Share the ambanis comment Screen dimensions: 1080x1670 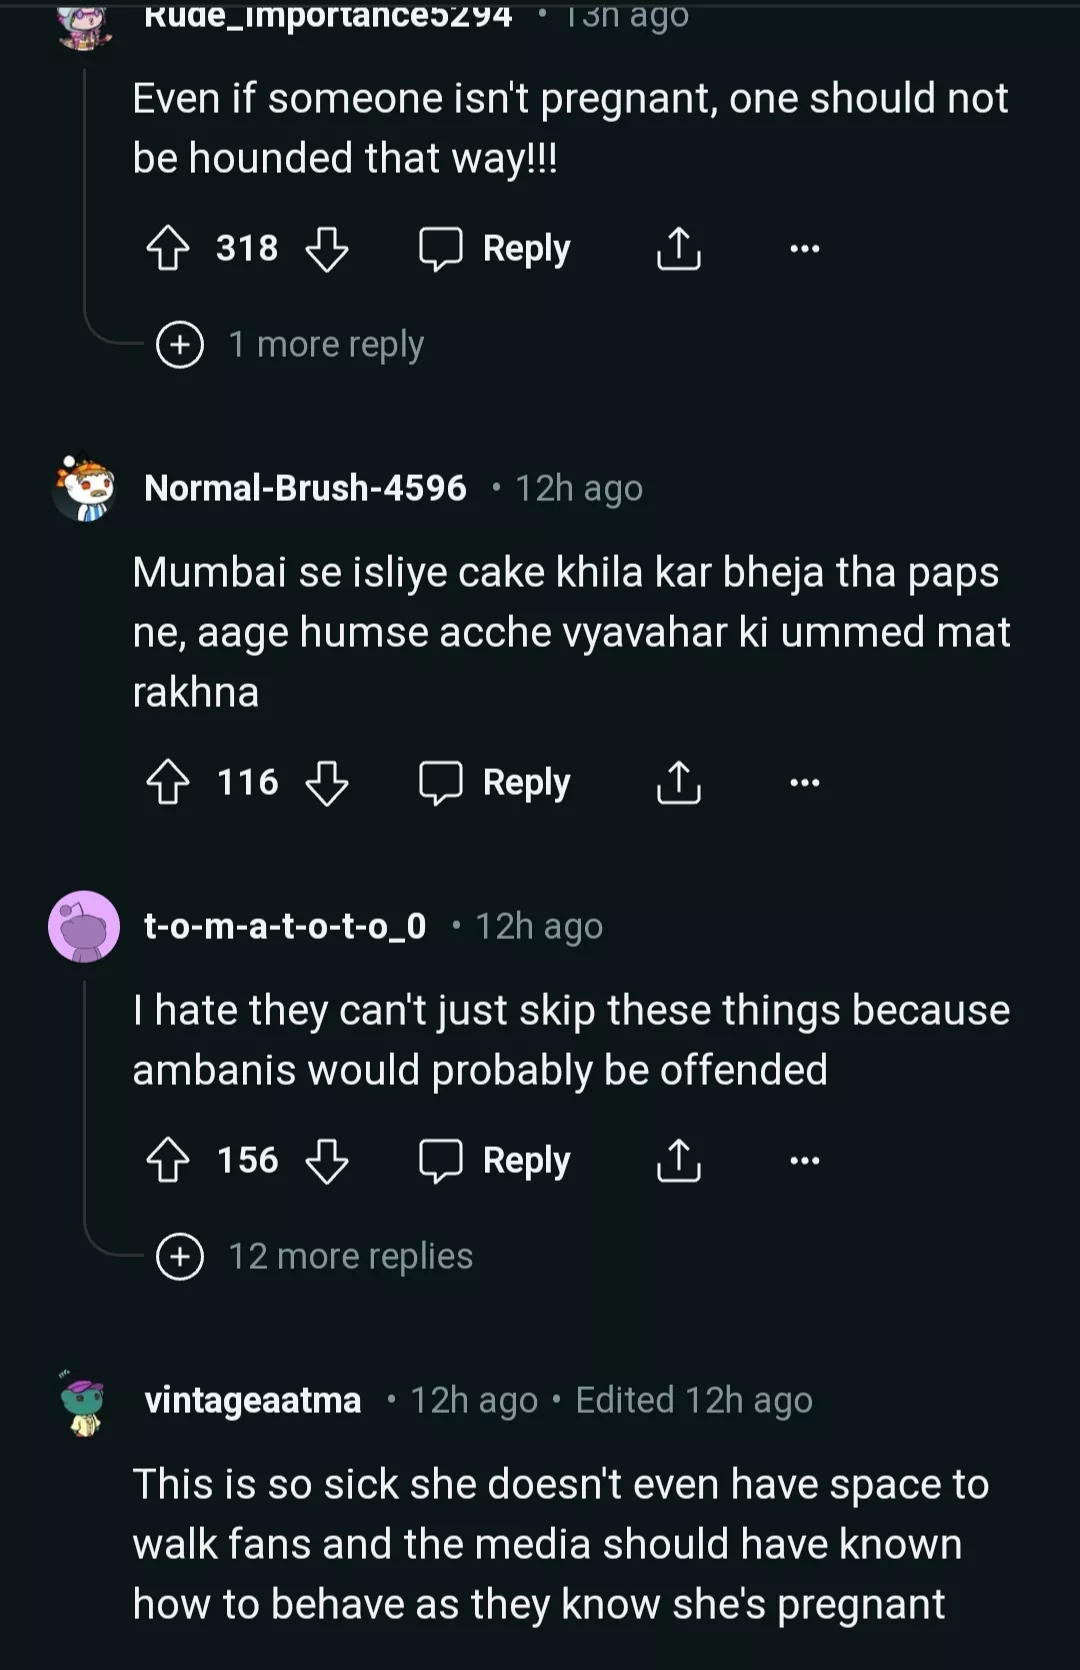click(x=678, y=1160)
